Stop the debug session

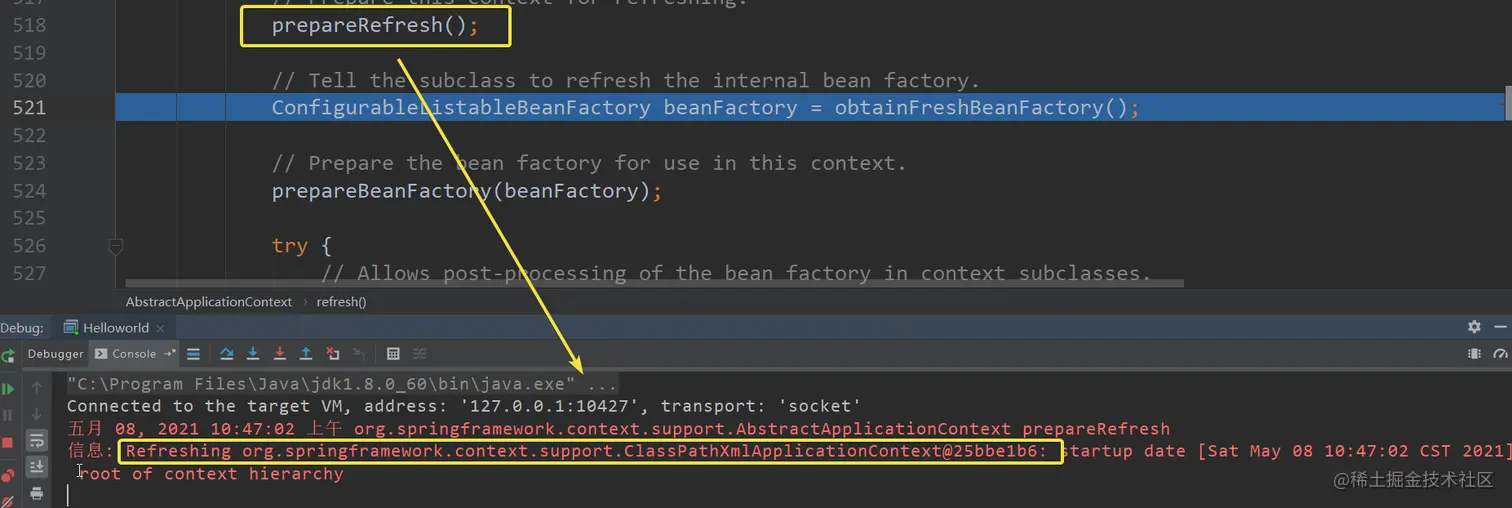click(x=7, y=442)
